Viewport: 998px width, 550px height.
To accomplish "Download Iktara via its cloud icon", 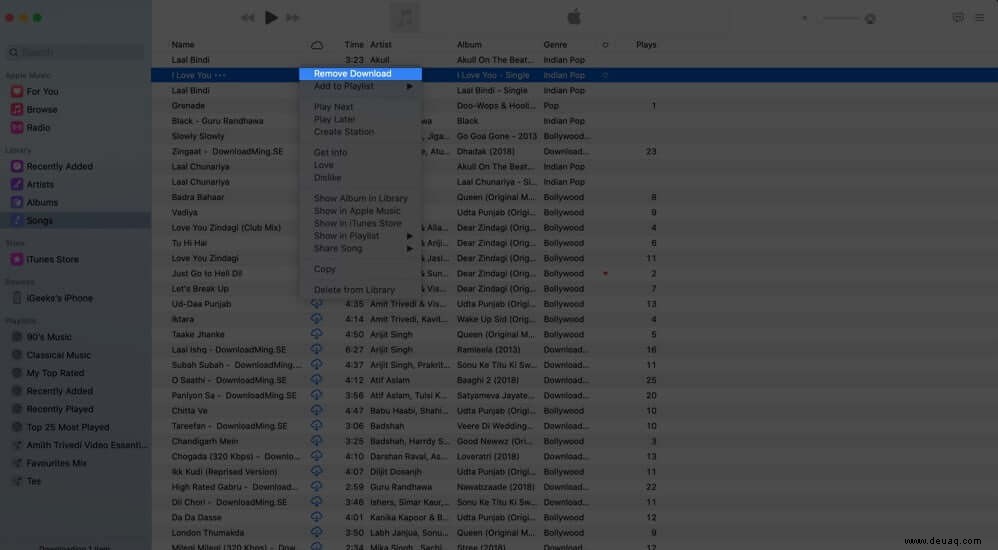I will (x=316, y=319).
